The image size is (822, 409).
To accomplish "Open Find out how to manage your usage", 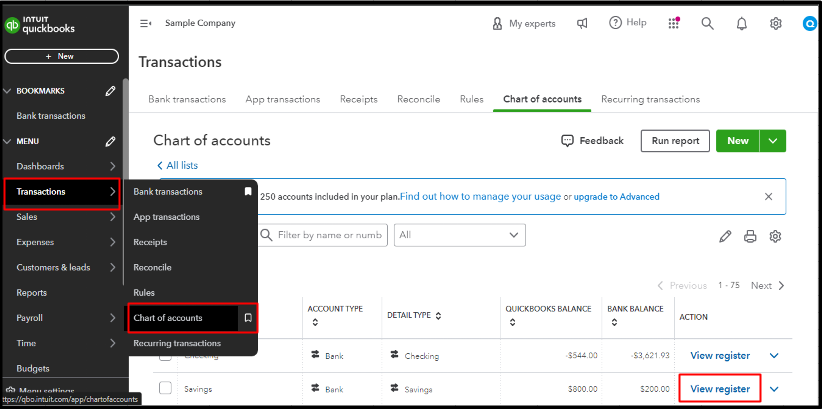I will (480, 197).
